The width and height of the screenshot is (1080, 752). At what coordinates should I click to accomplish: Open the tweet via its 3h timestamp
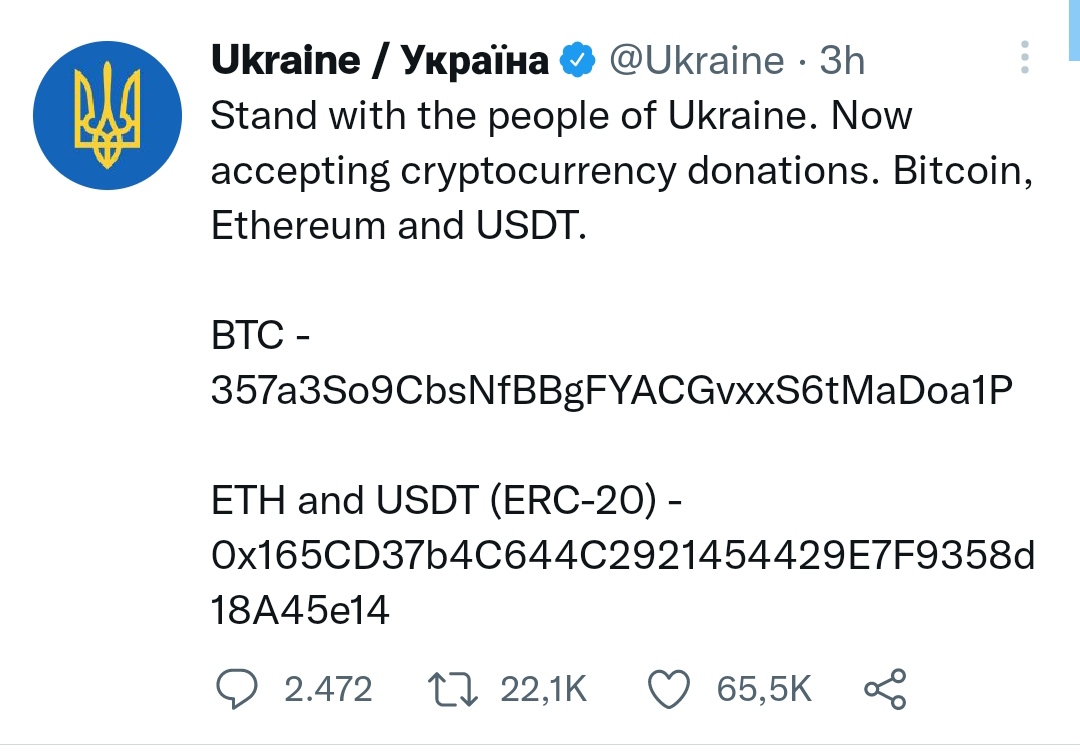(x=842, y=61)
